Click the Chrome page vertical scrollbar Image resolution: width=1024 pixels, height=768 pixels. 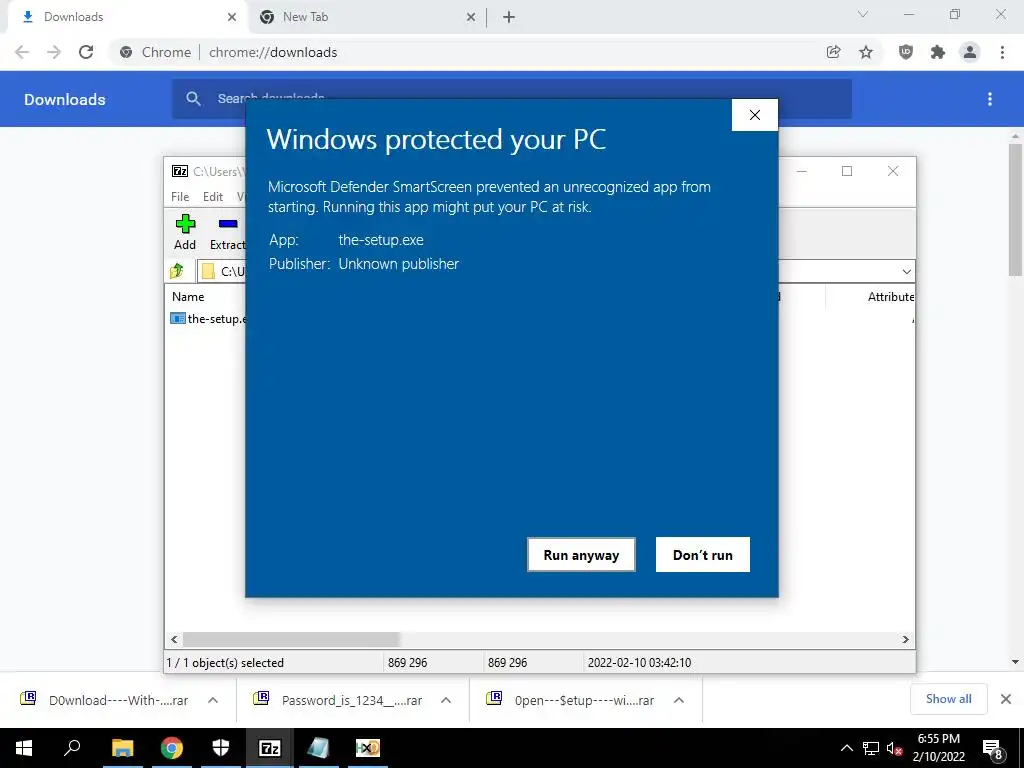pyautogui.click(x=1015, y=209)
